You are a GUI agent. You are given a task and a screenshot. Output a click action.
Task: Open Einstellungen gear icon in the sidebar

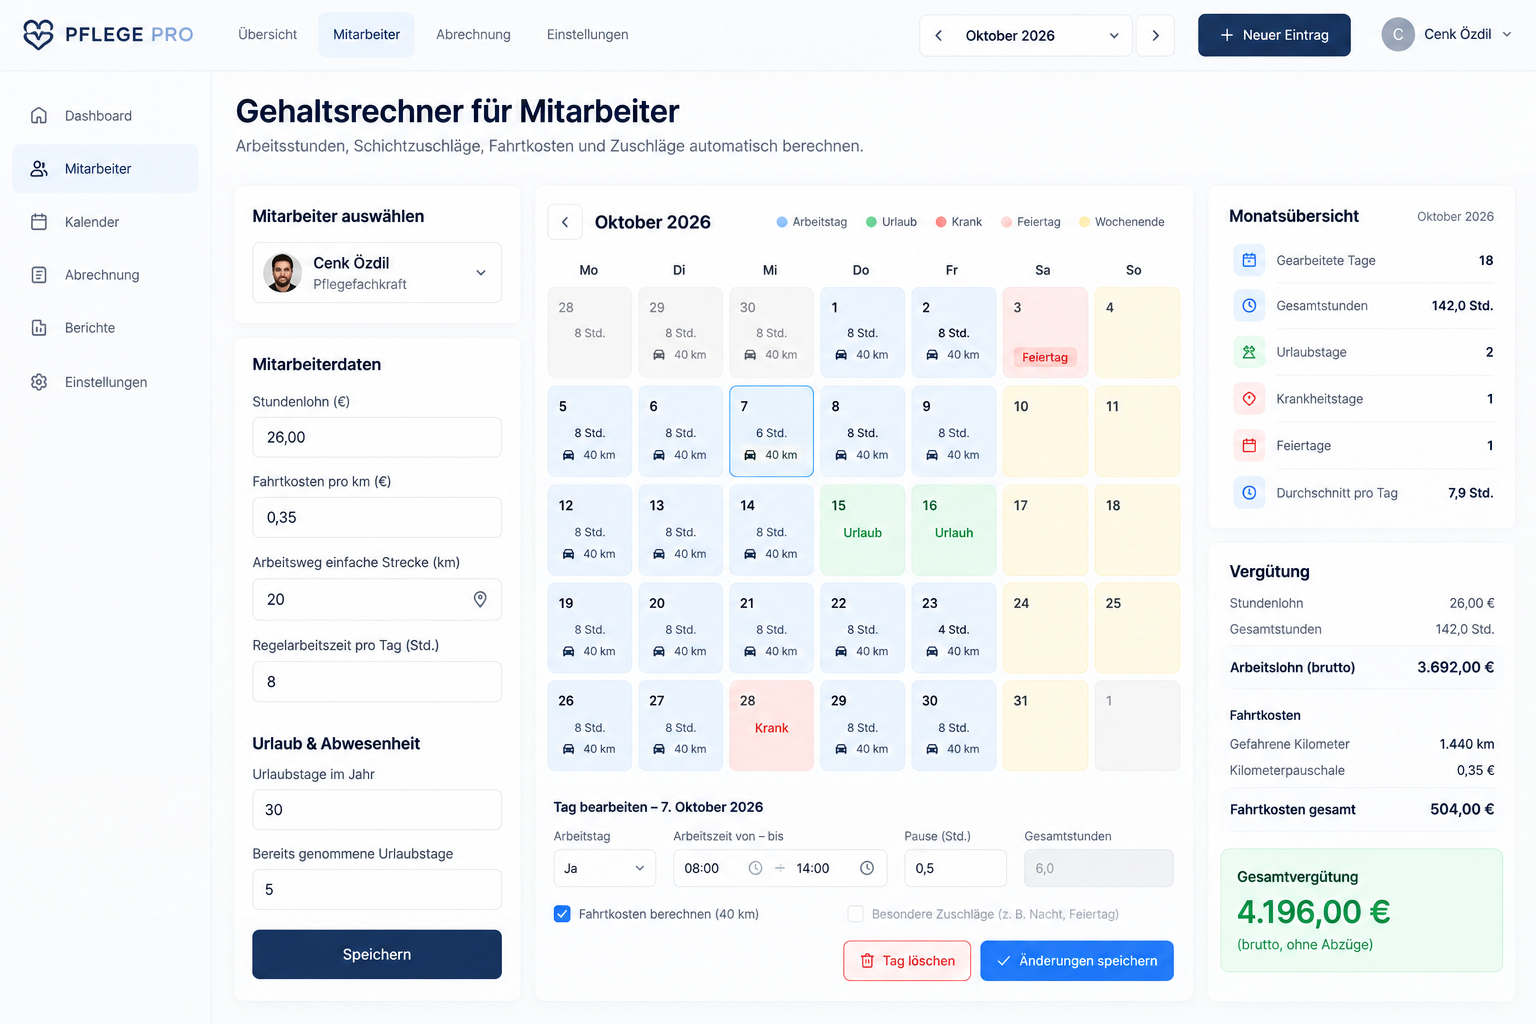tap(39, 382)
